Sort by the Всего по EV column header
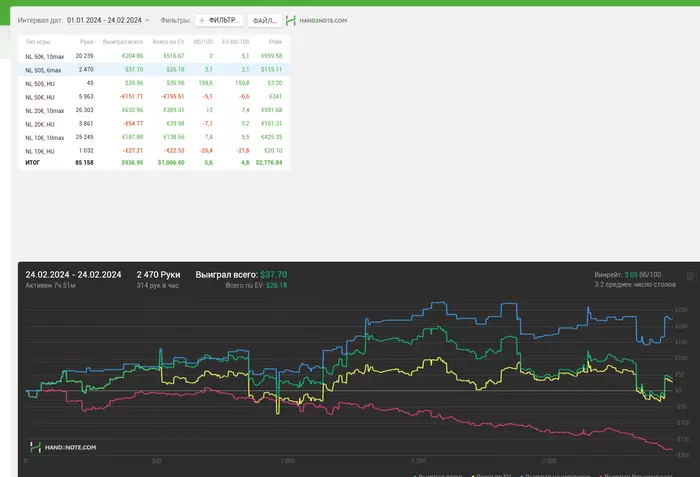The image size is (700, 477). (x=168, y=42)
